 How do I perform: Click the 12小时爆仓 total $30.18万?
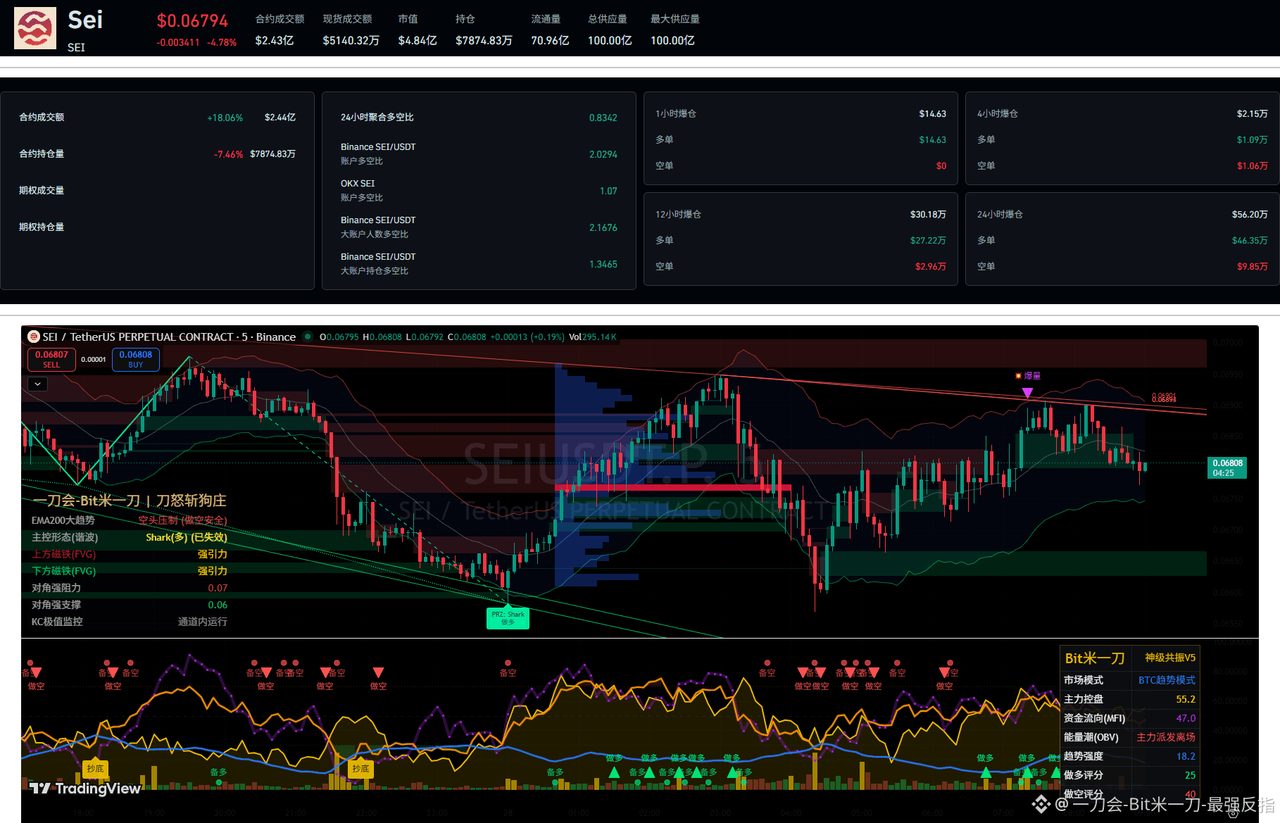point(928,214)
